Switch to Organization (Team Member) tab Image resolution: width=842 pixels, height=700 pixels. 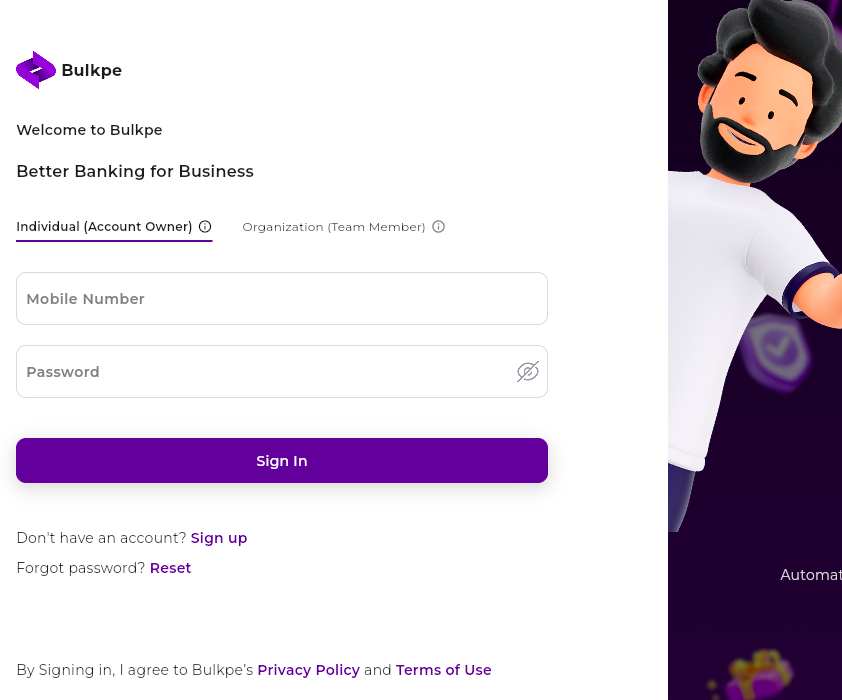(x=334, y=227)
